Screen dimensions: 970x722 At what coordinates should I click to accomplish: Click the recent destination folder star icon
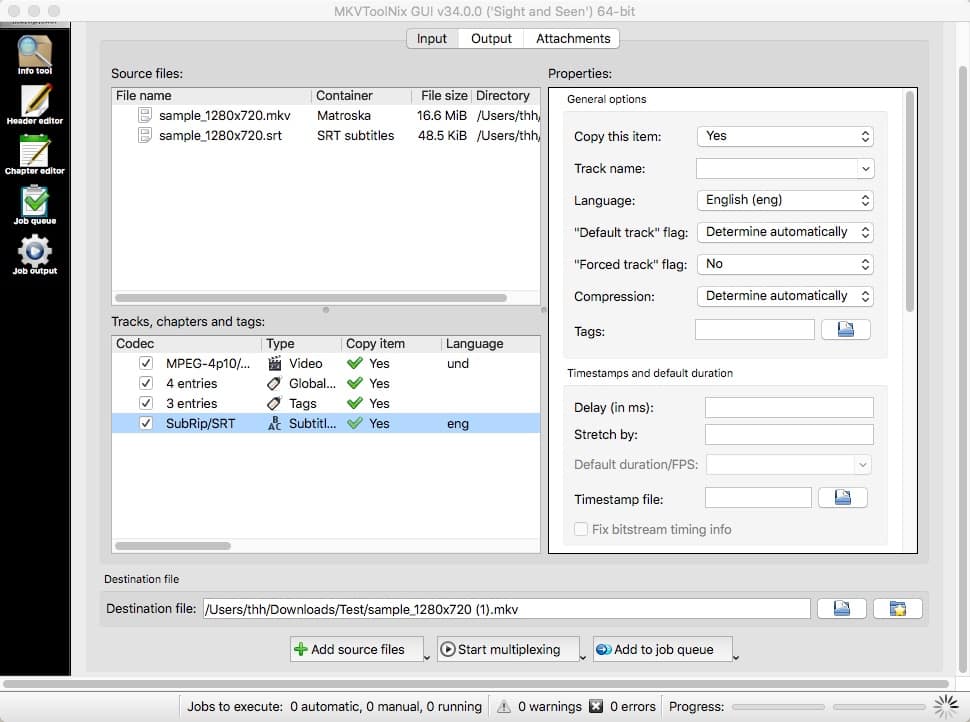click(897, 609)
